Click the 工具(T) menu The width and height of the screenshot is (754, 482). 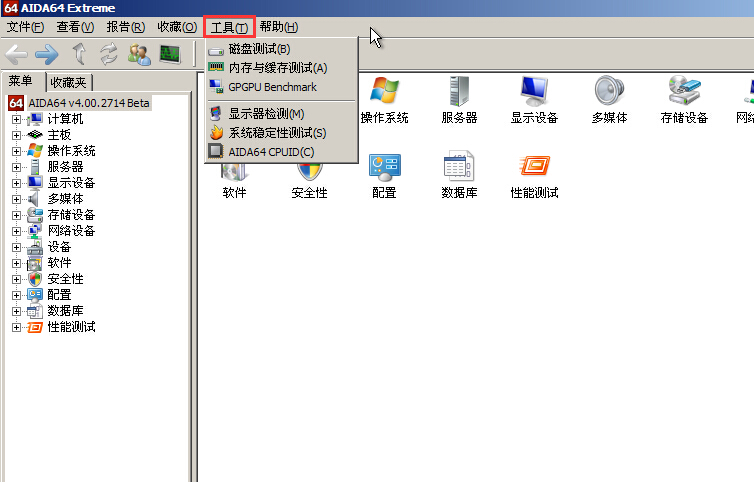(x=229, y=27)
